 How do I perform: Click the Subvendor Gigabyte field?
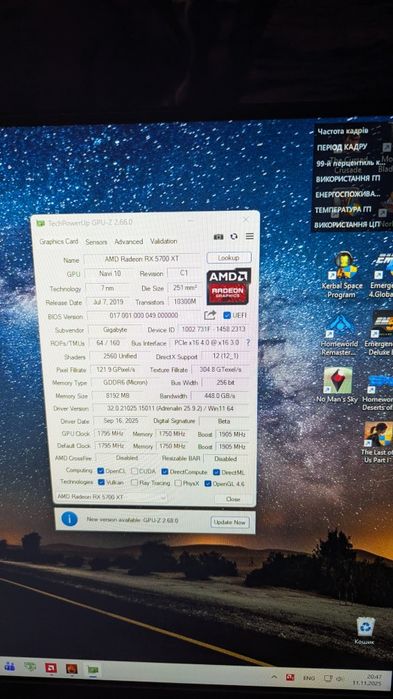click(x=116, y=330)
